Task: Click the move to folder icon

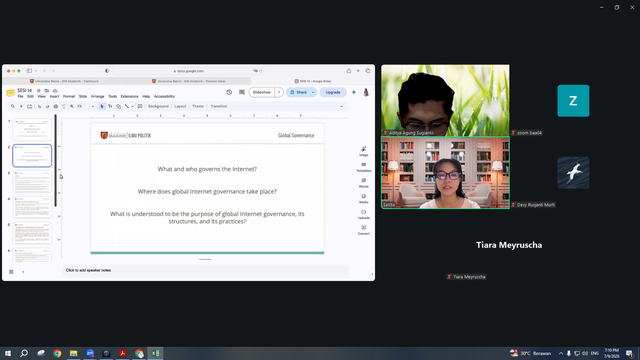Action: (47, 91)
